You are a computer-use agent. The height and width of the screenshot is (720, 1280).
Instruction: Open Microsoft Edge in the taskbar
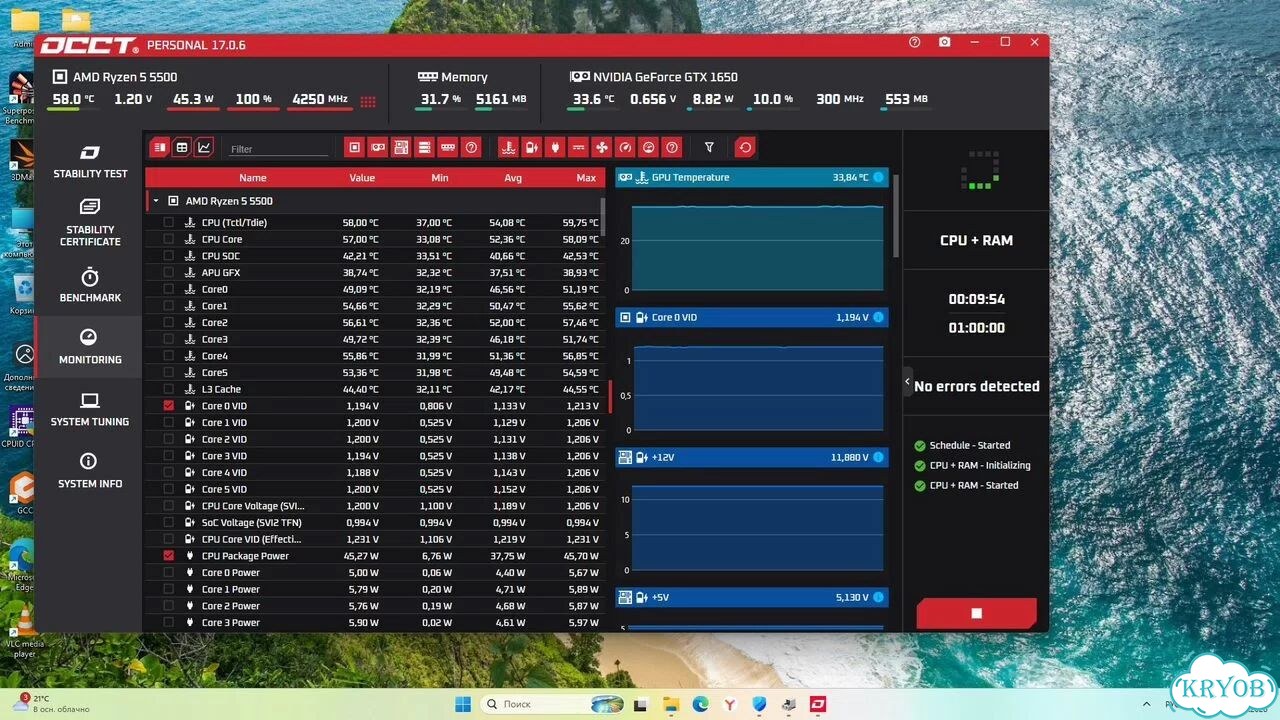[701, 705]
